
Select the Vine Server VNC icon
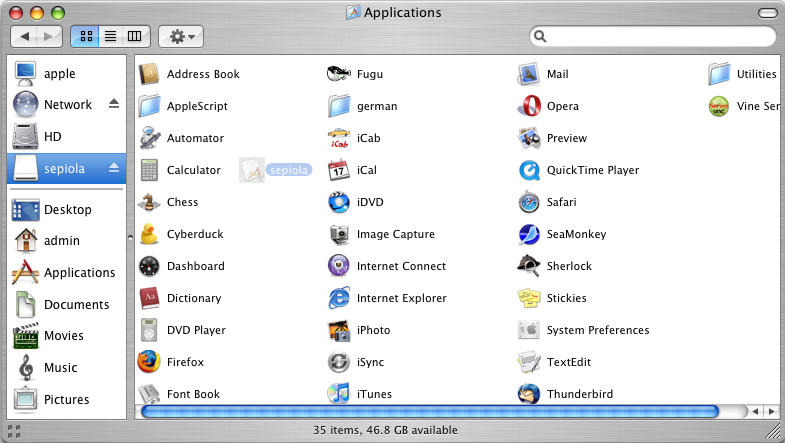point(718,106)
